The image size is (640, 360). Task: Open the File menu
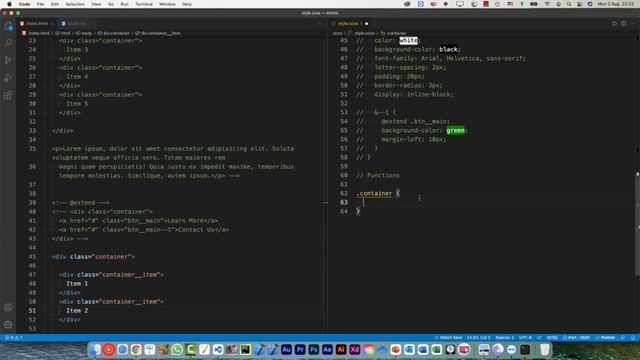click(x=40, y=4)
